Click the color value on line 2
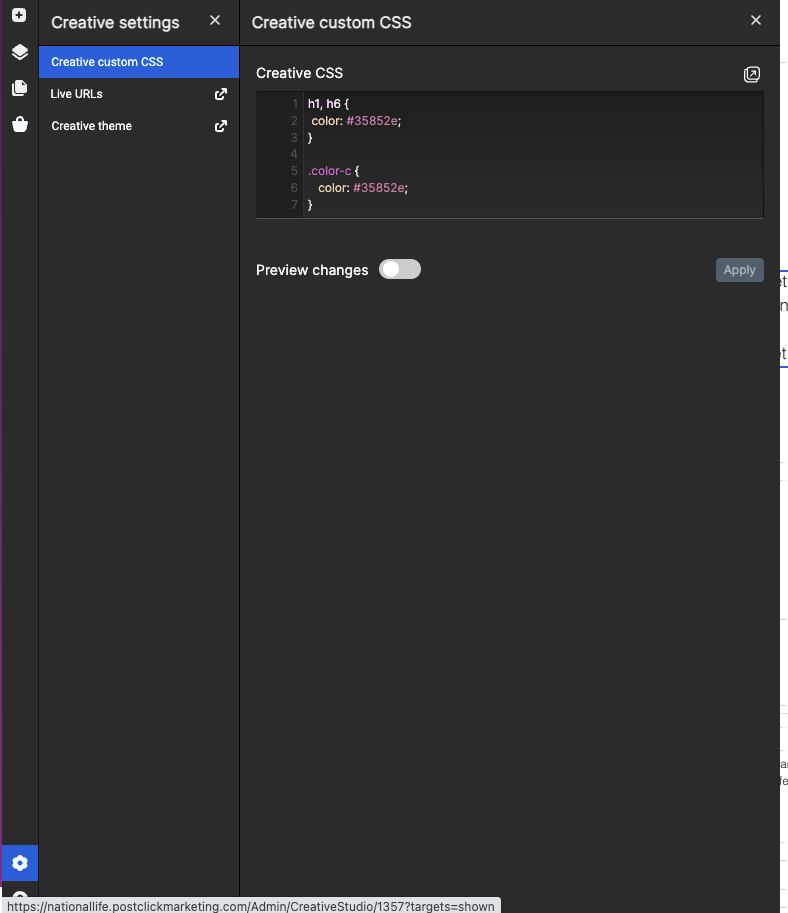The width and height of the screenshot is (788, 913). [372, 121]
